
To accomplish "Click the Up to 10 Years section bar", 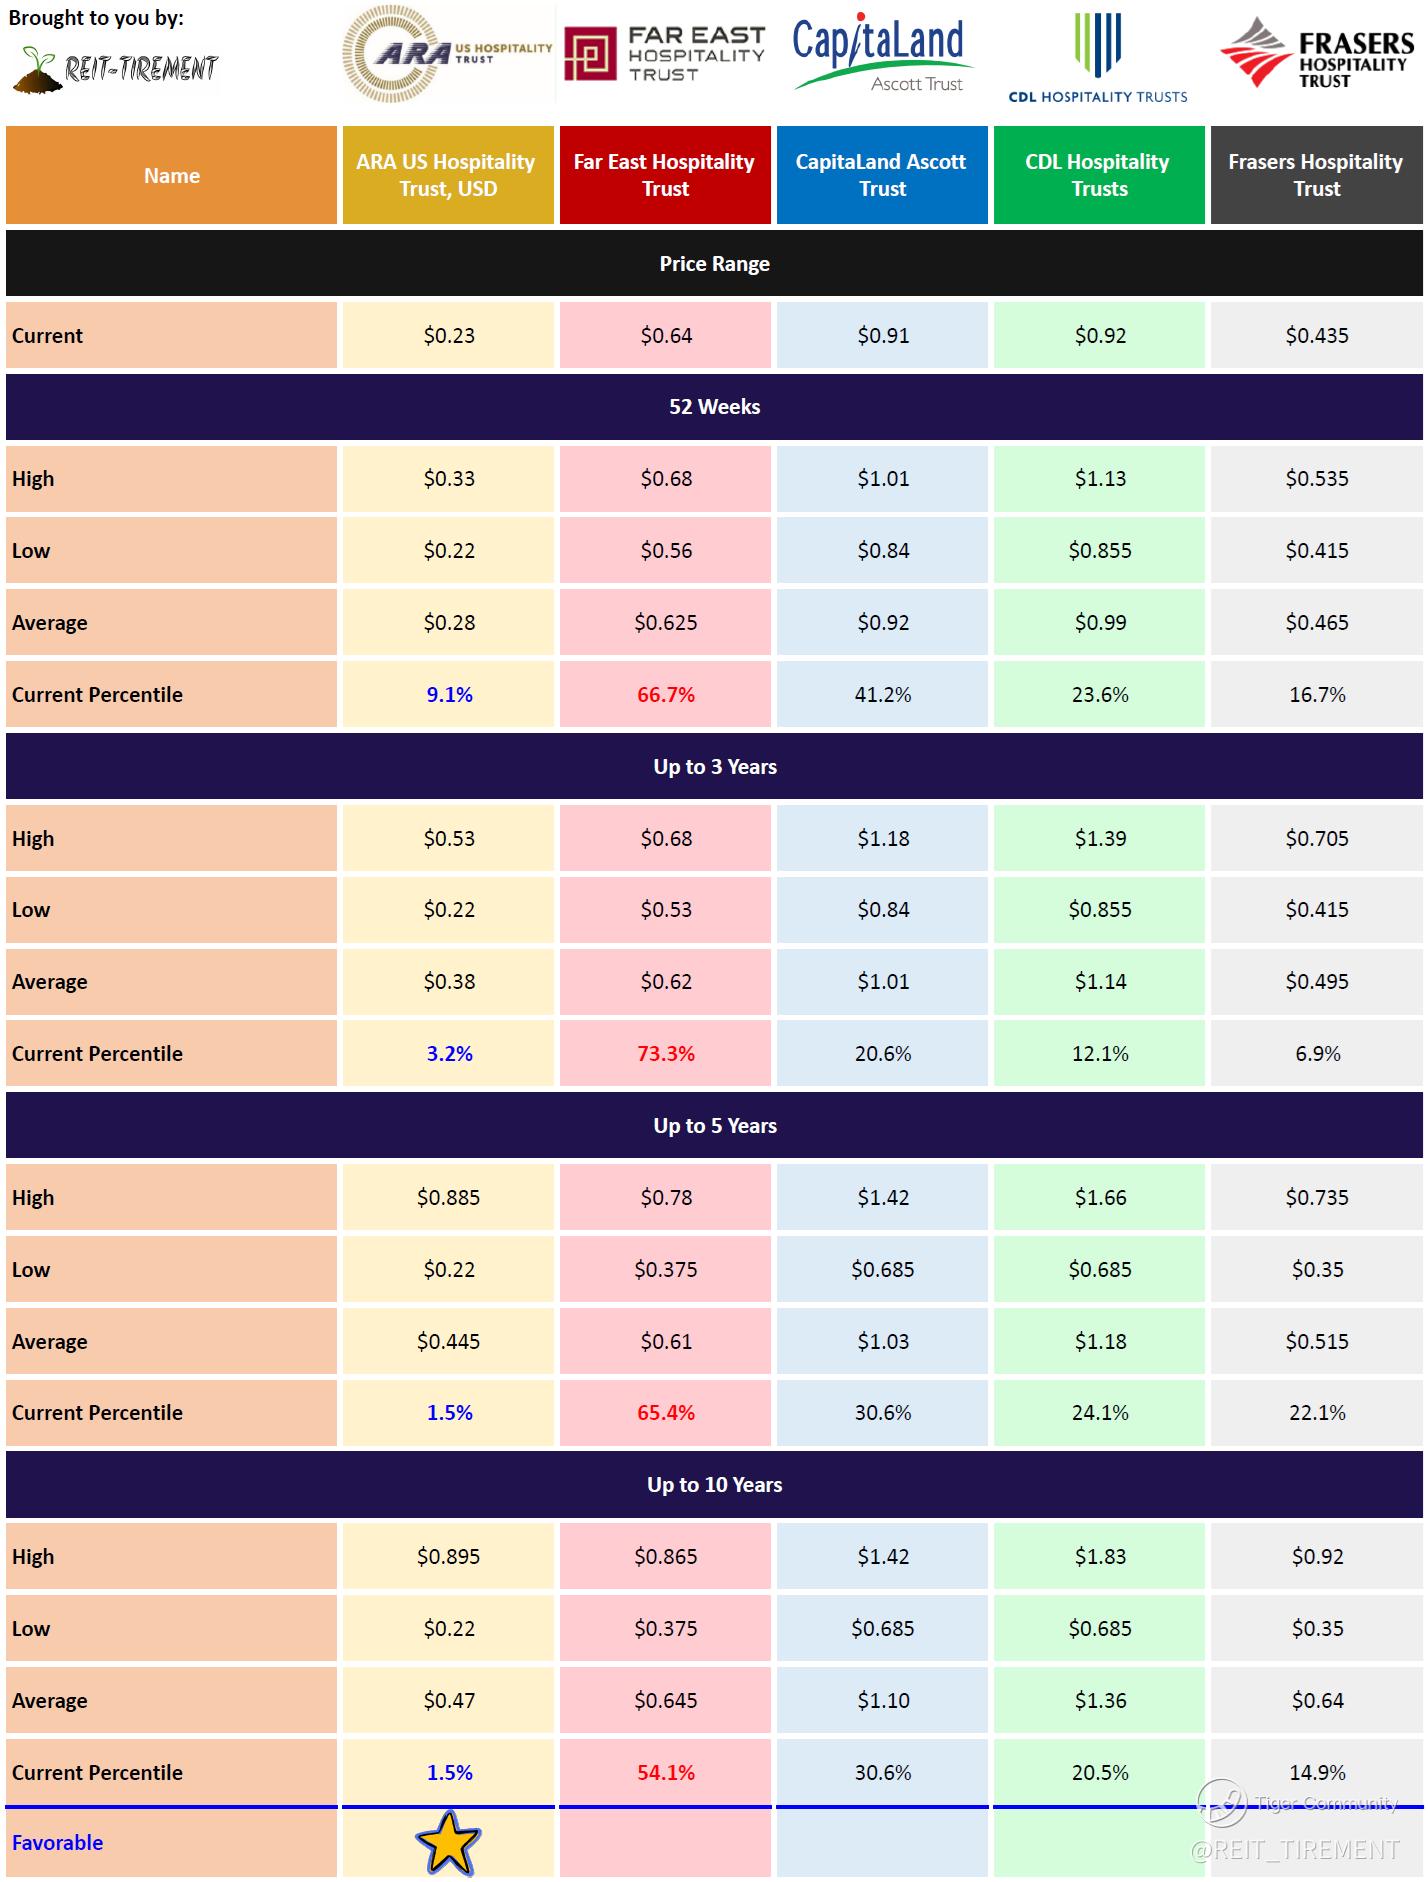I will (714, 1485).
